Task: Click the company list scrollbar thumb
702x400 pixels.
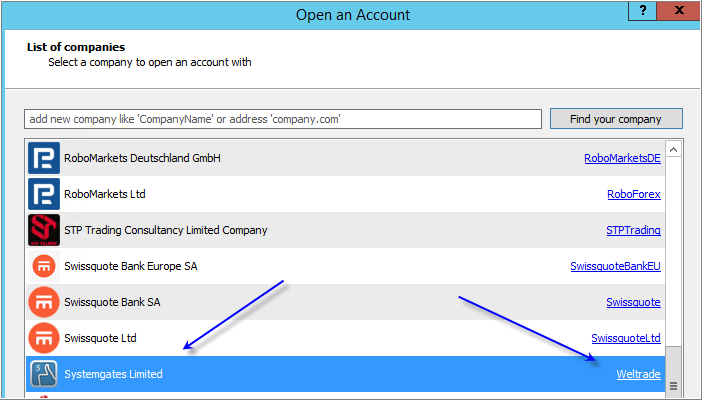Action: [x=673, y=372]
